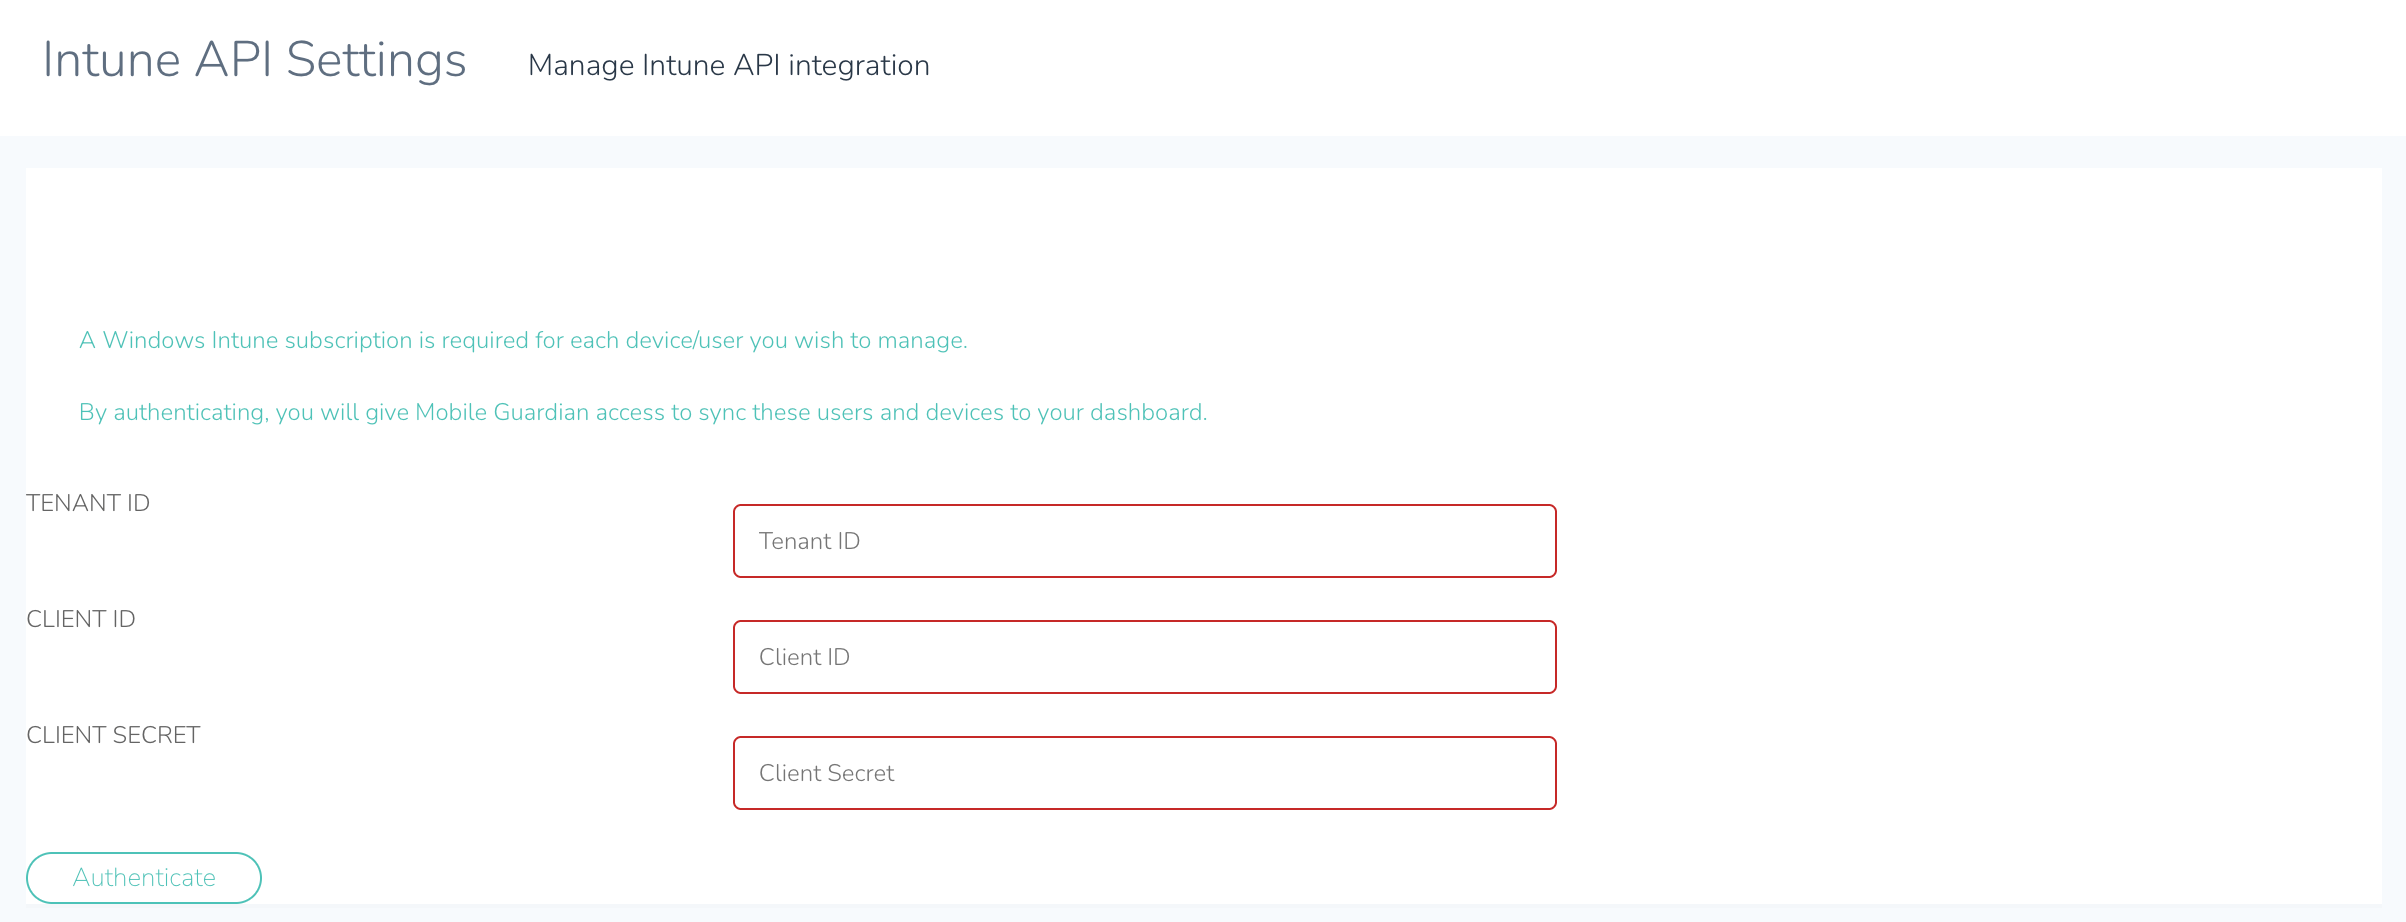Click the CLIENT SECRET label
Image resolution: width=2406 pixels, height=922 pixels.
pos(113,735)
